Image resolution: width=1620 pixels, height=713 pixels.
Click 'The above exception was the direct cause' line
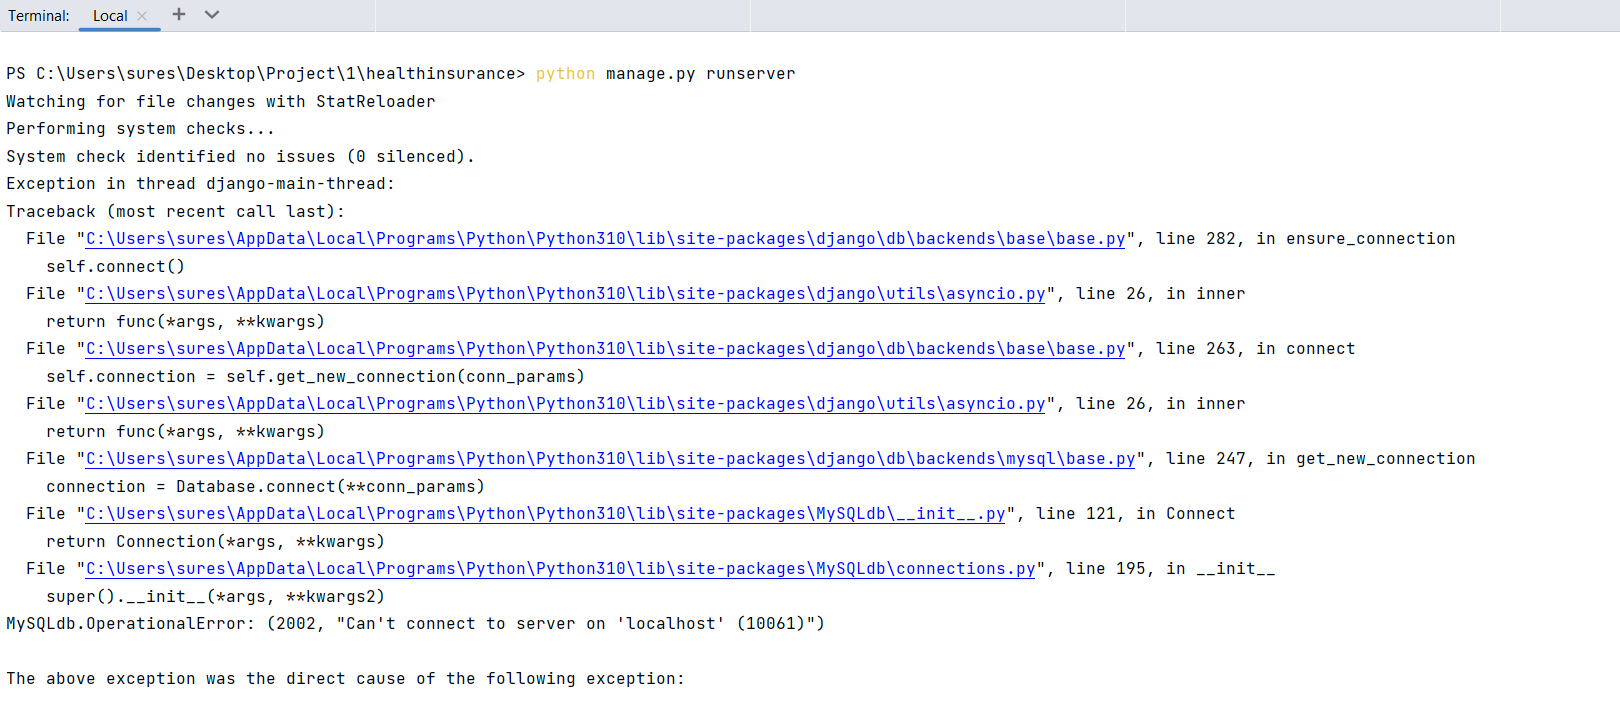pos(345,679)
